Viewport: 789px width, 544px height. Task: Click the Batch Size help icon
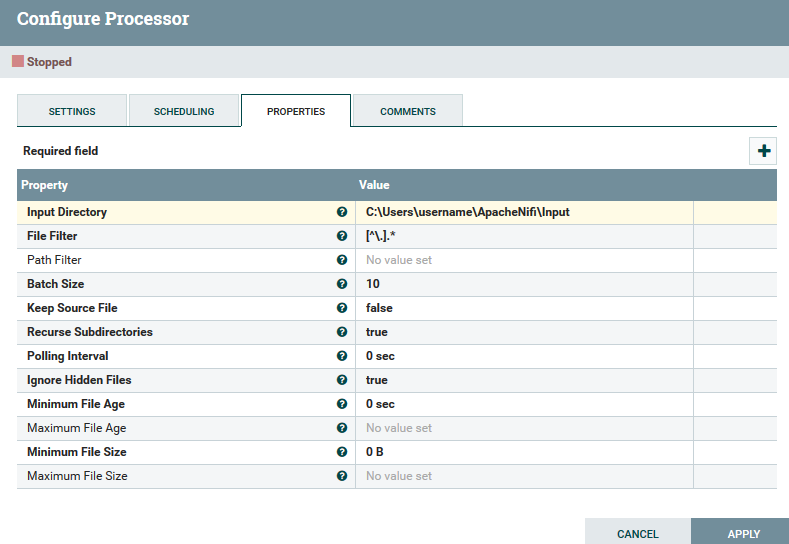pyautogui.click(x=342, y=284)
